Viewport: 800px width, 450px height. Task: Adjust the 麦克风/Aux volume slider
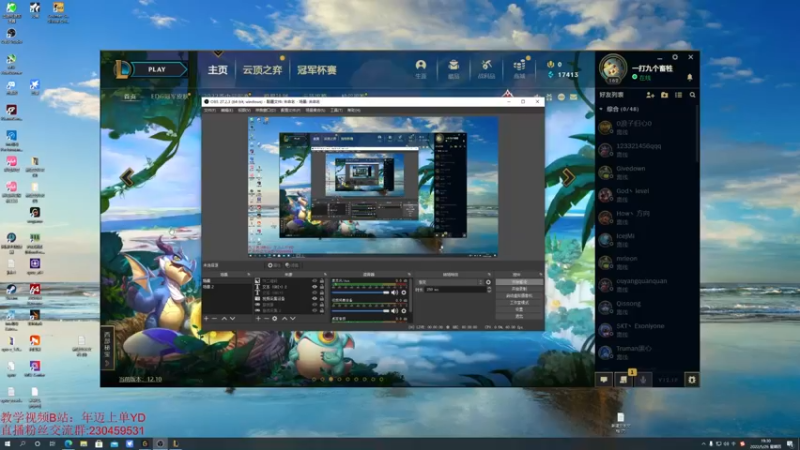point(360,293)
